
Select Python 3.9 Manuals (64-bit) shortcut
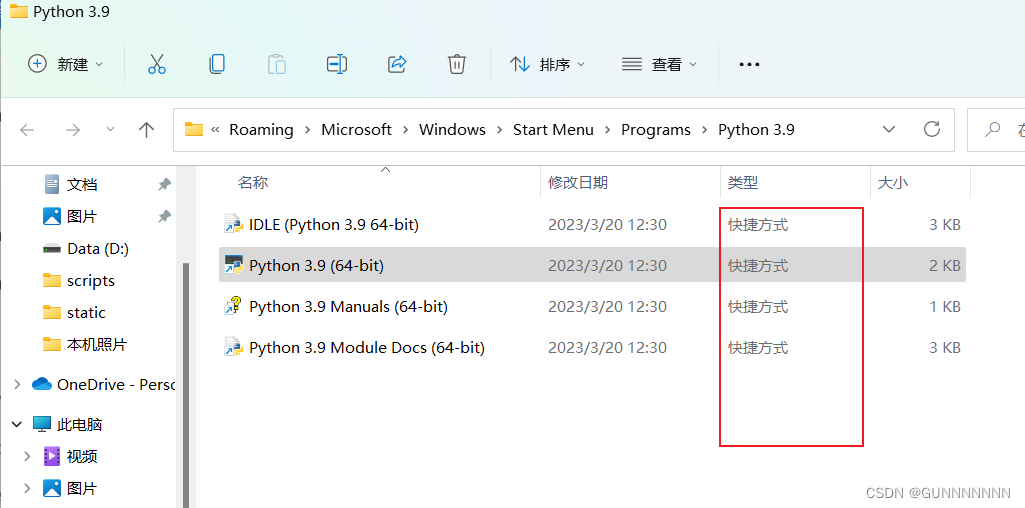tap(592, 307)
